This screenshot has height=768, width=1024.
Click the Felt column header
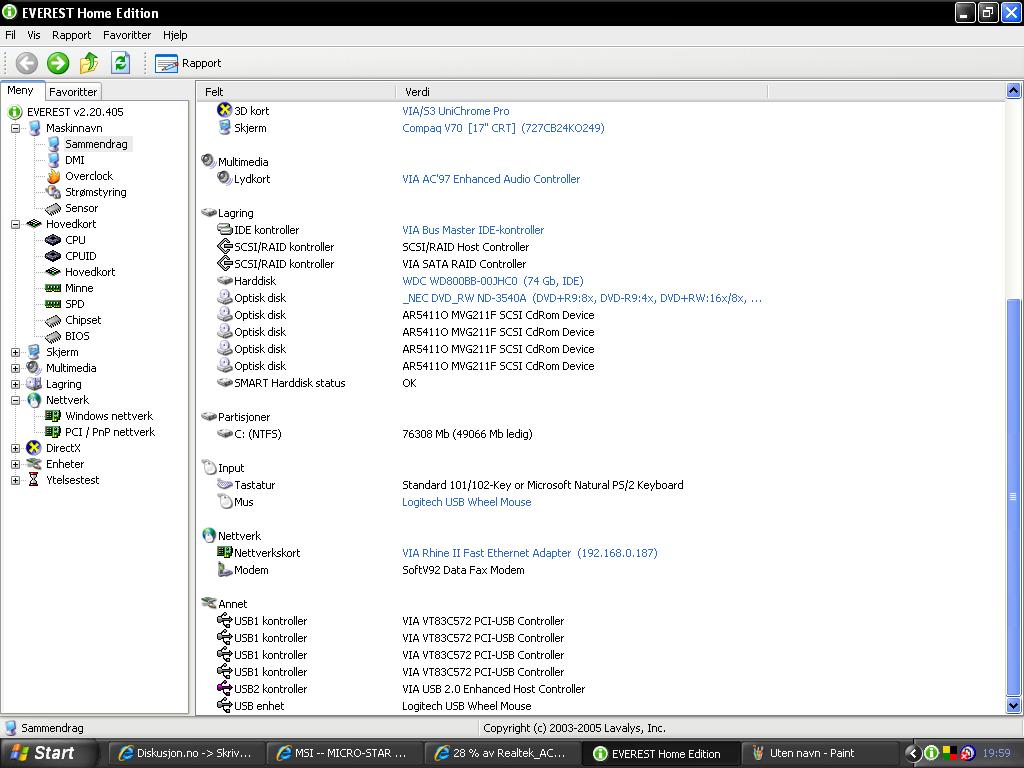pyautogui.click(x=296, y=92)
